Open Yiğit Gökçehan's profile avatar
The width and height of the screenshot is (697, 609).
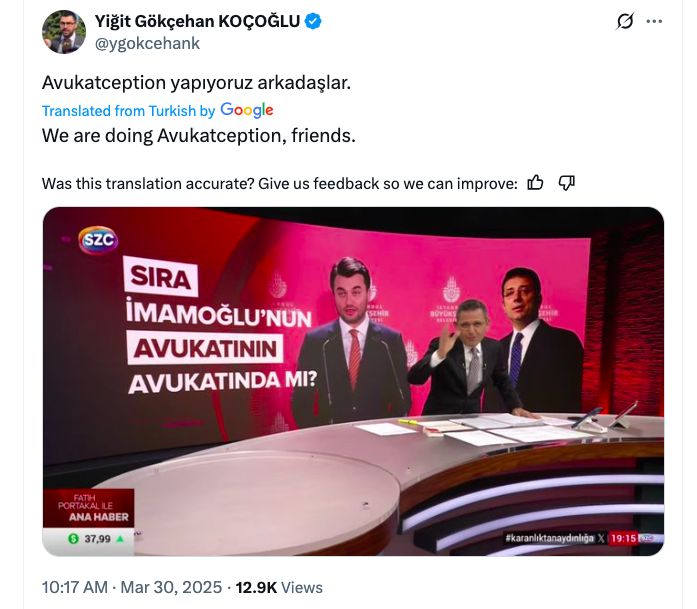pyautogui.click(x=64, y=32)
